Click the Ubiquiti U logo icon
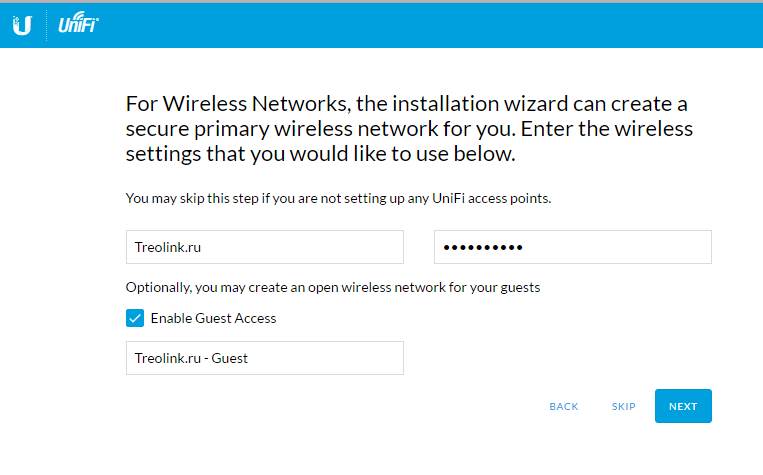Screen dimensions: 763x475 22,25
